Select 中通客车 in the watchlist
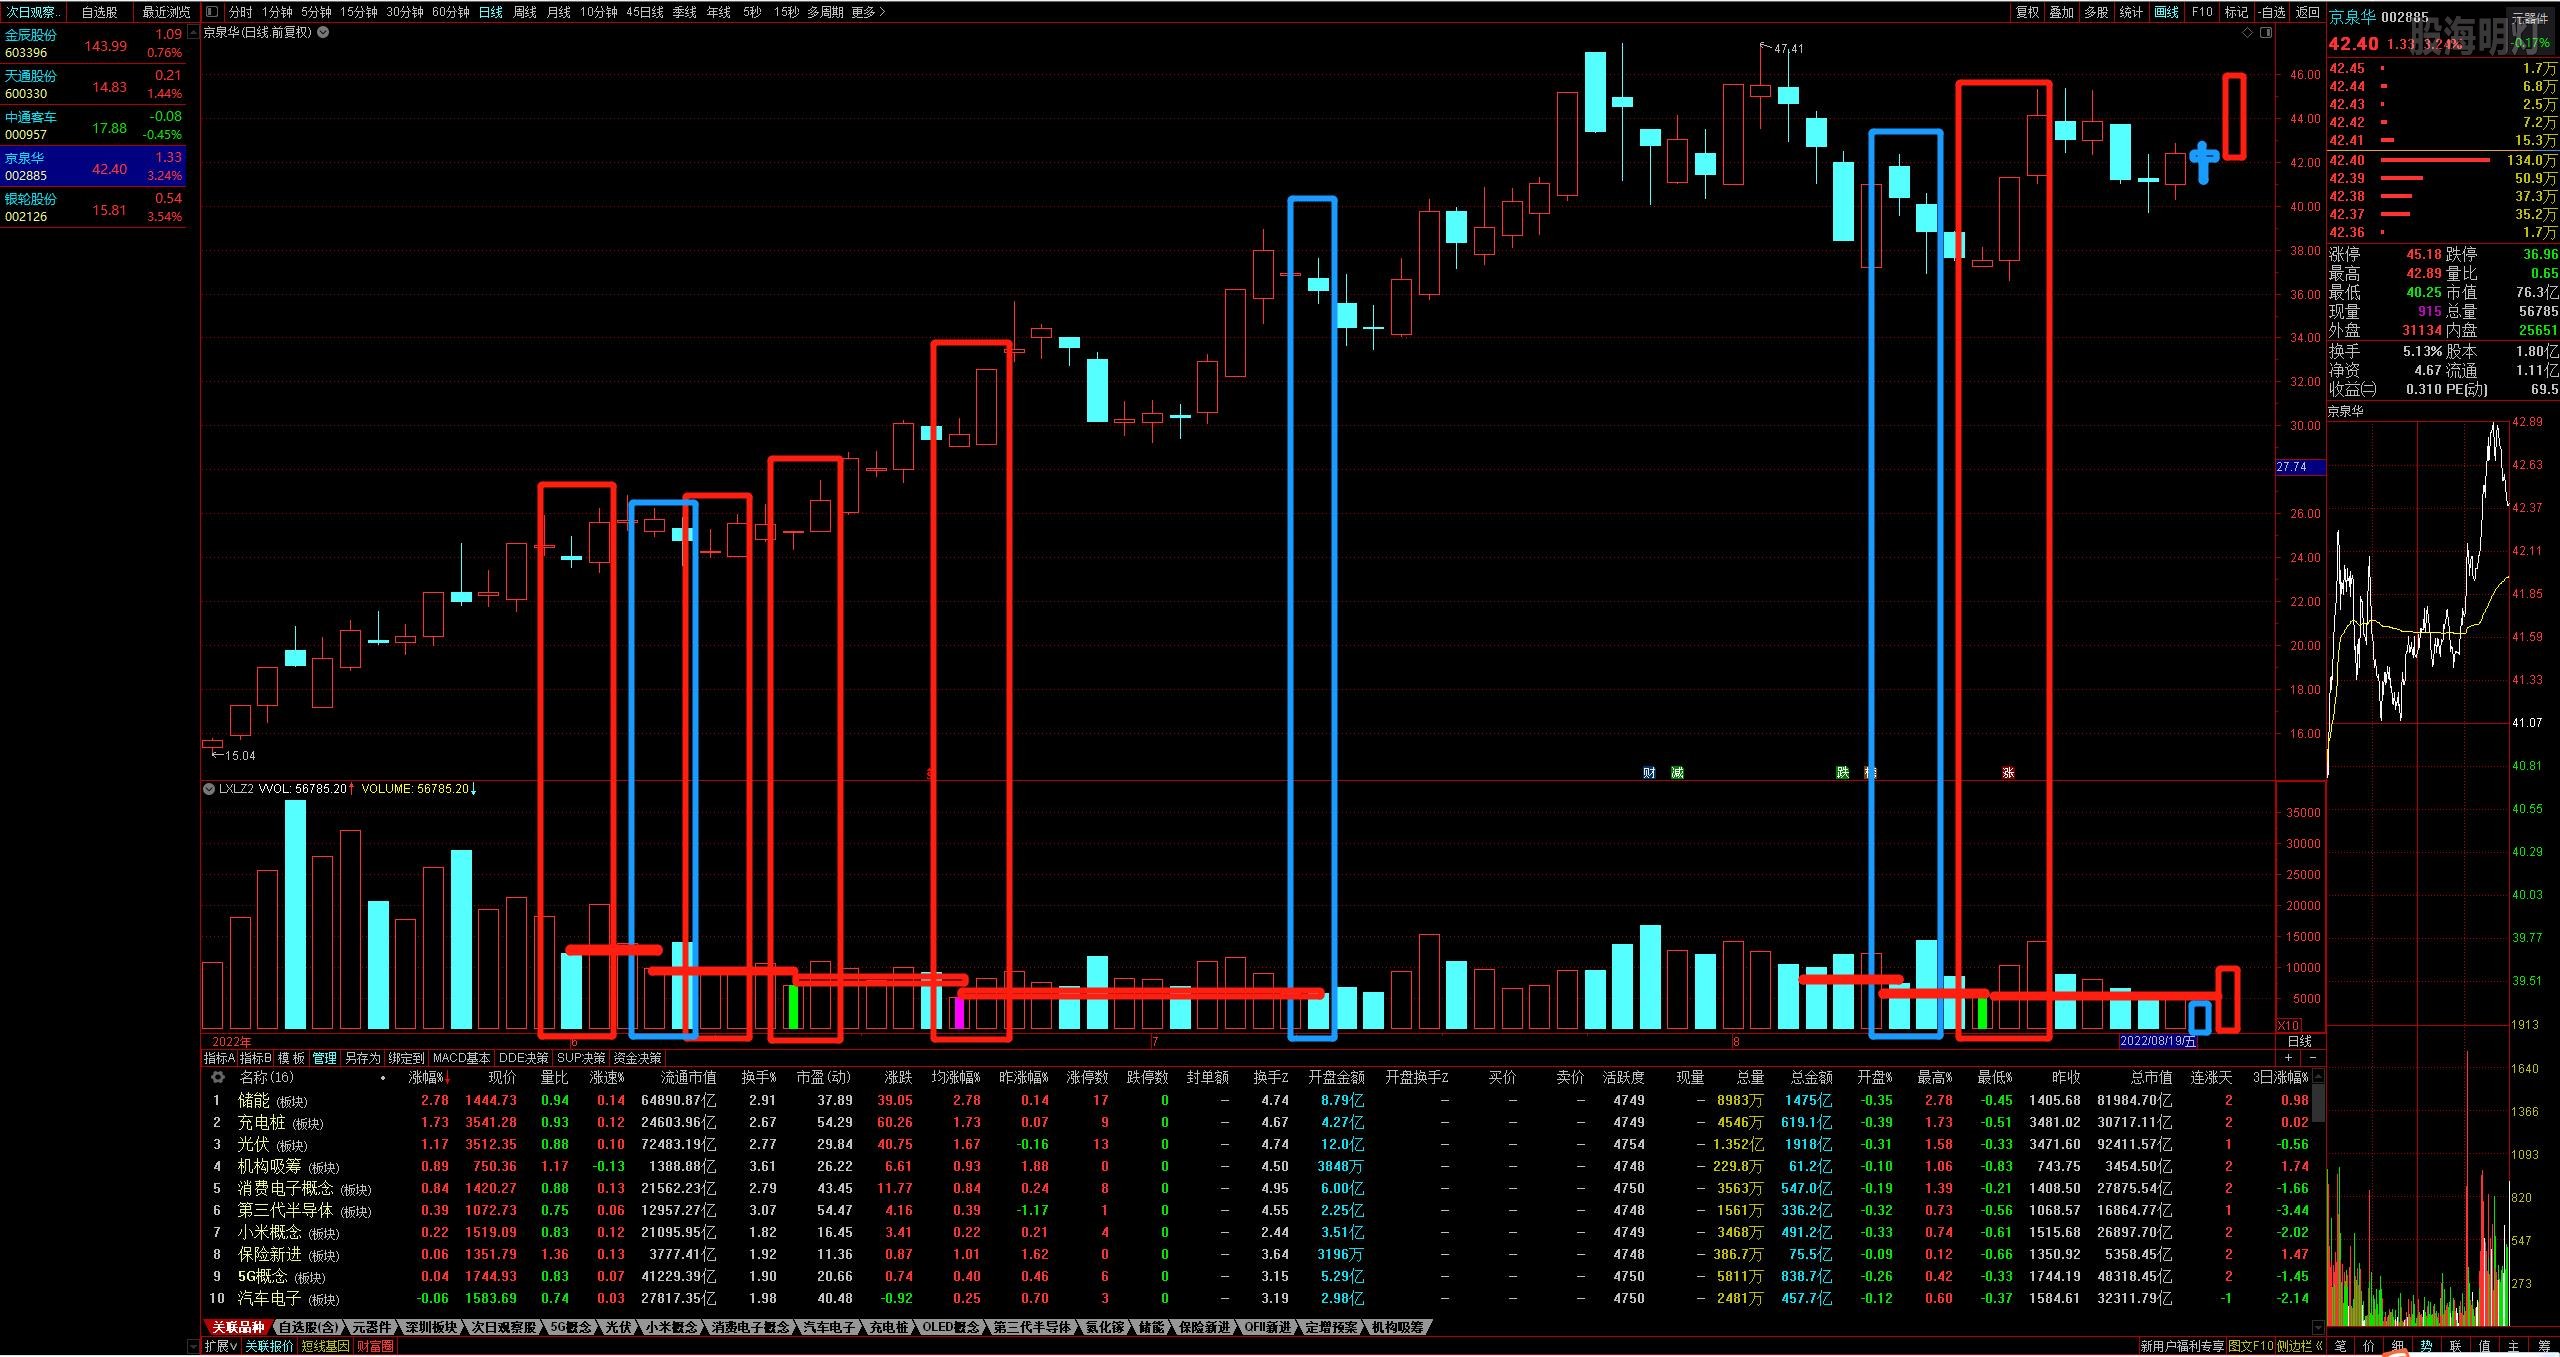This screenshot has width=2560, height=1357. point(93,126)
